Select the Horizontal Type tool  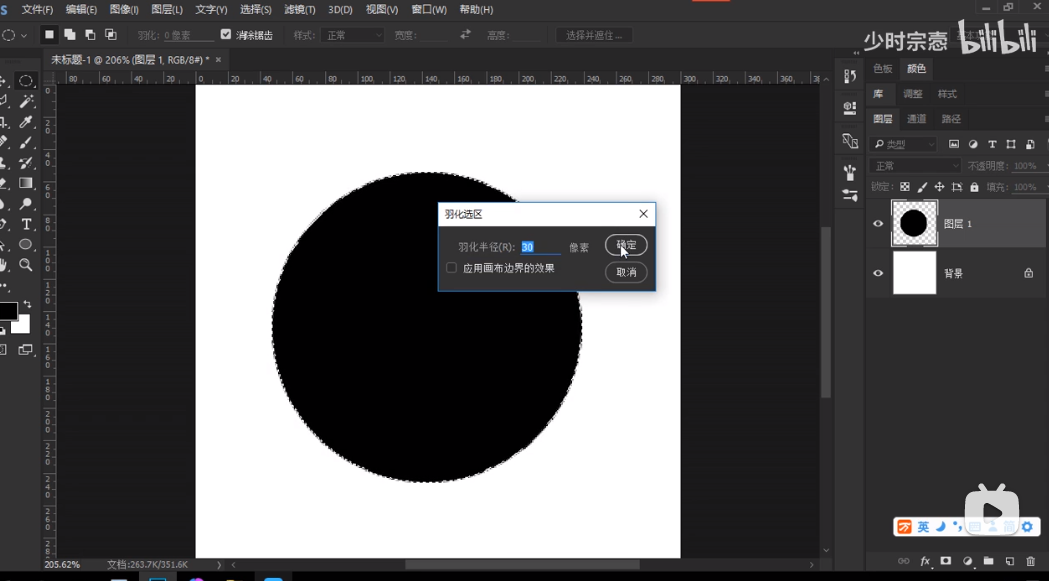tap(26, 224)
